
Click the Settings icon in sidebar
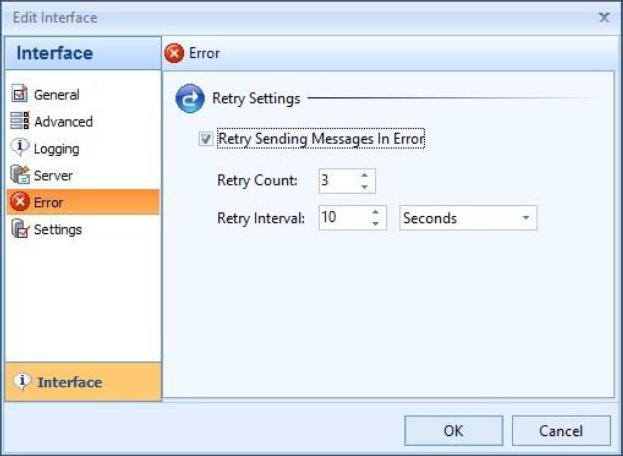(x=19, y=230)
